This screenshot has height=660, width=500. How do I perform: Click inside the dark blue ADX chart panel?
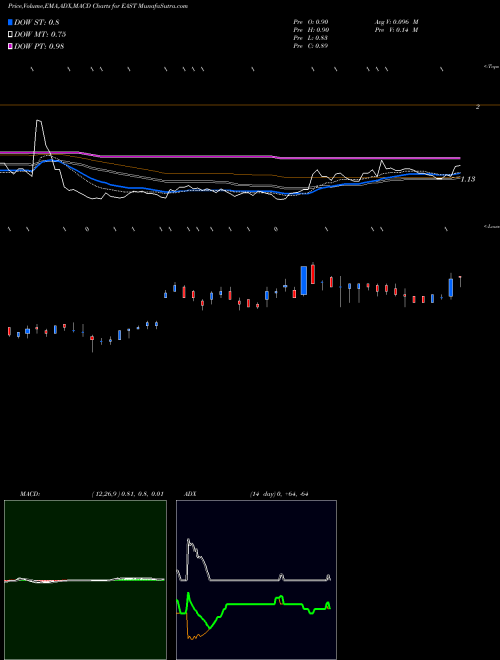coord(256,580)
